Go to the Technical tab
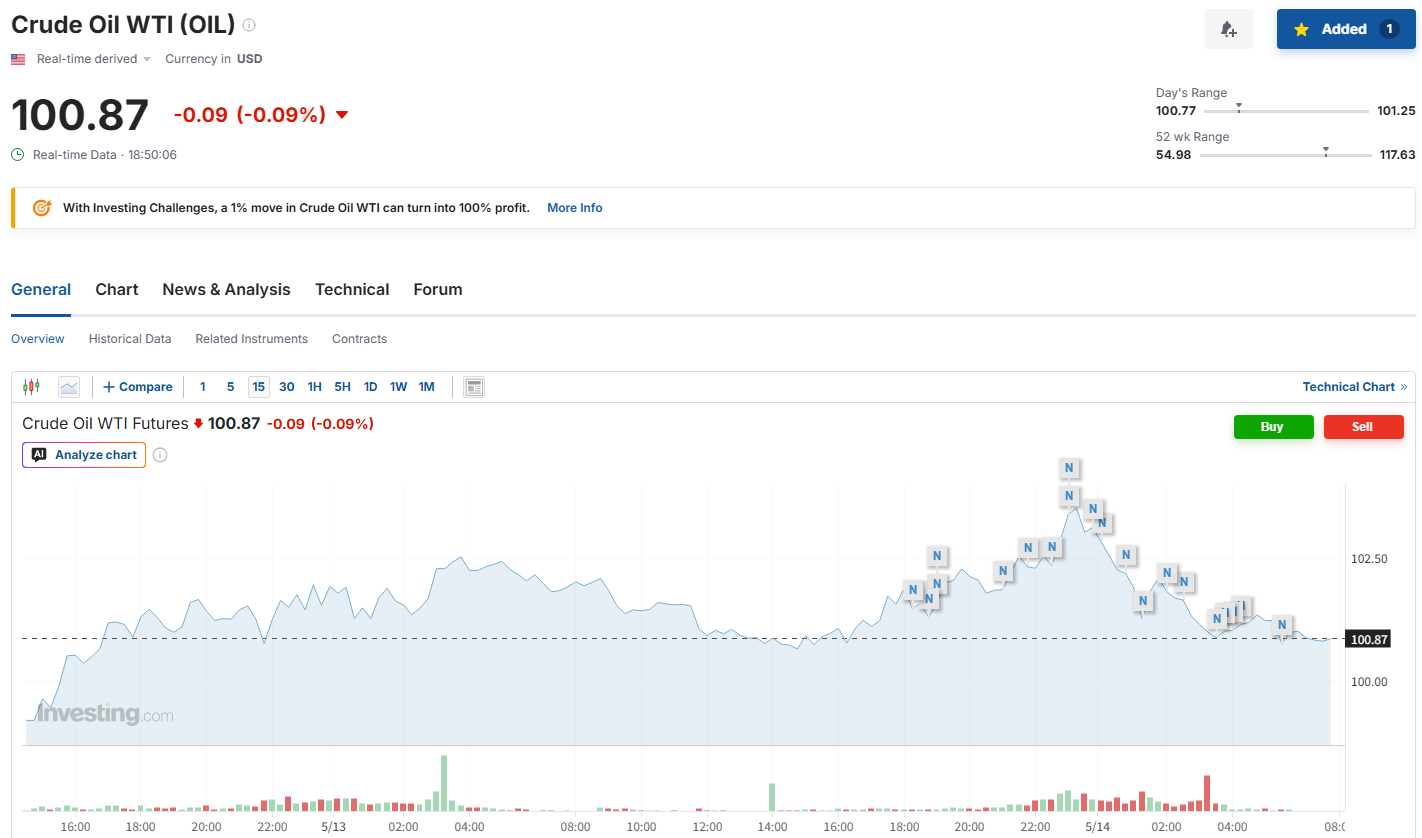 (352, 290)
